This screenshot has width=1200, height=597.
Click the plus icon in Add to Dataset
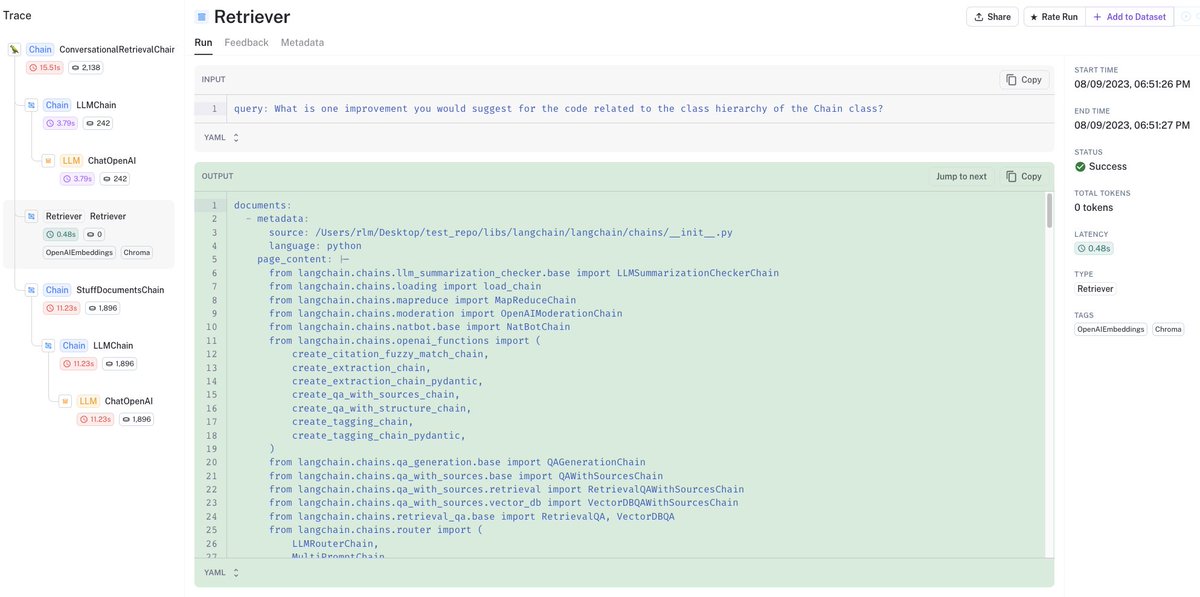point(1097,17)
